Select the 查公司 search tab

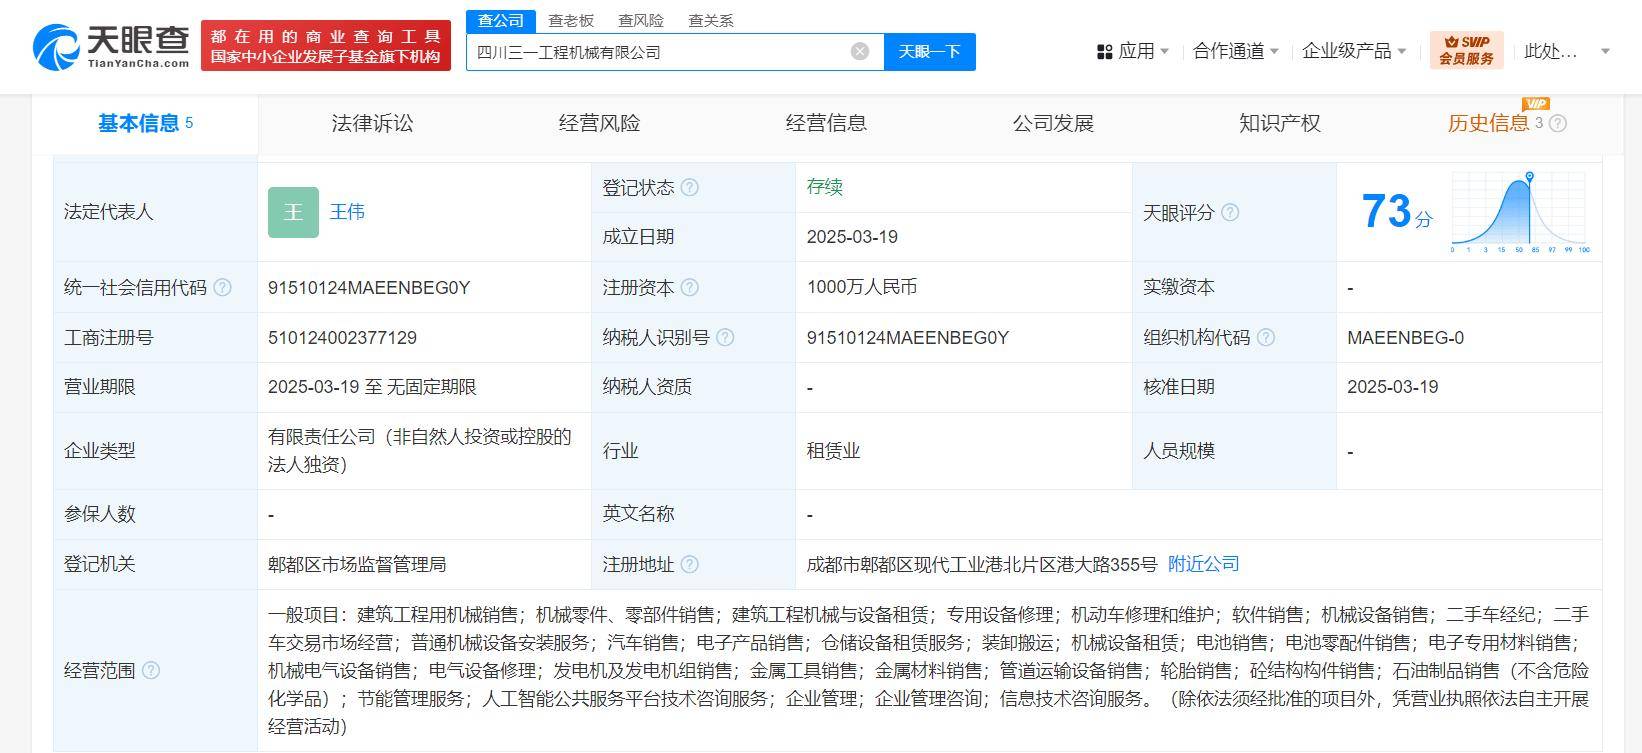pyautogui.click(x=501, y=20)
